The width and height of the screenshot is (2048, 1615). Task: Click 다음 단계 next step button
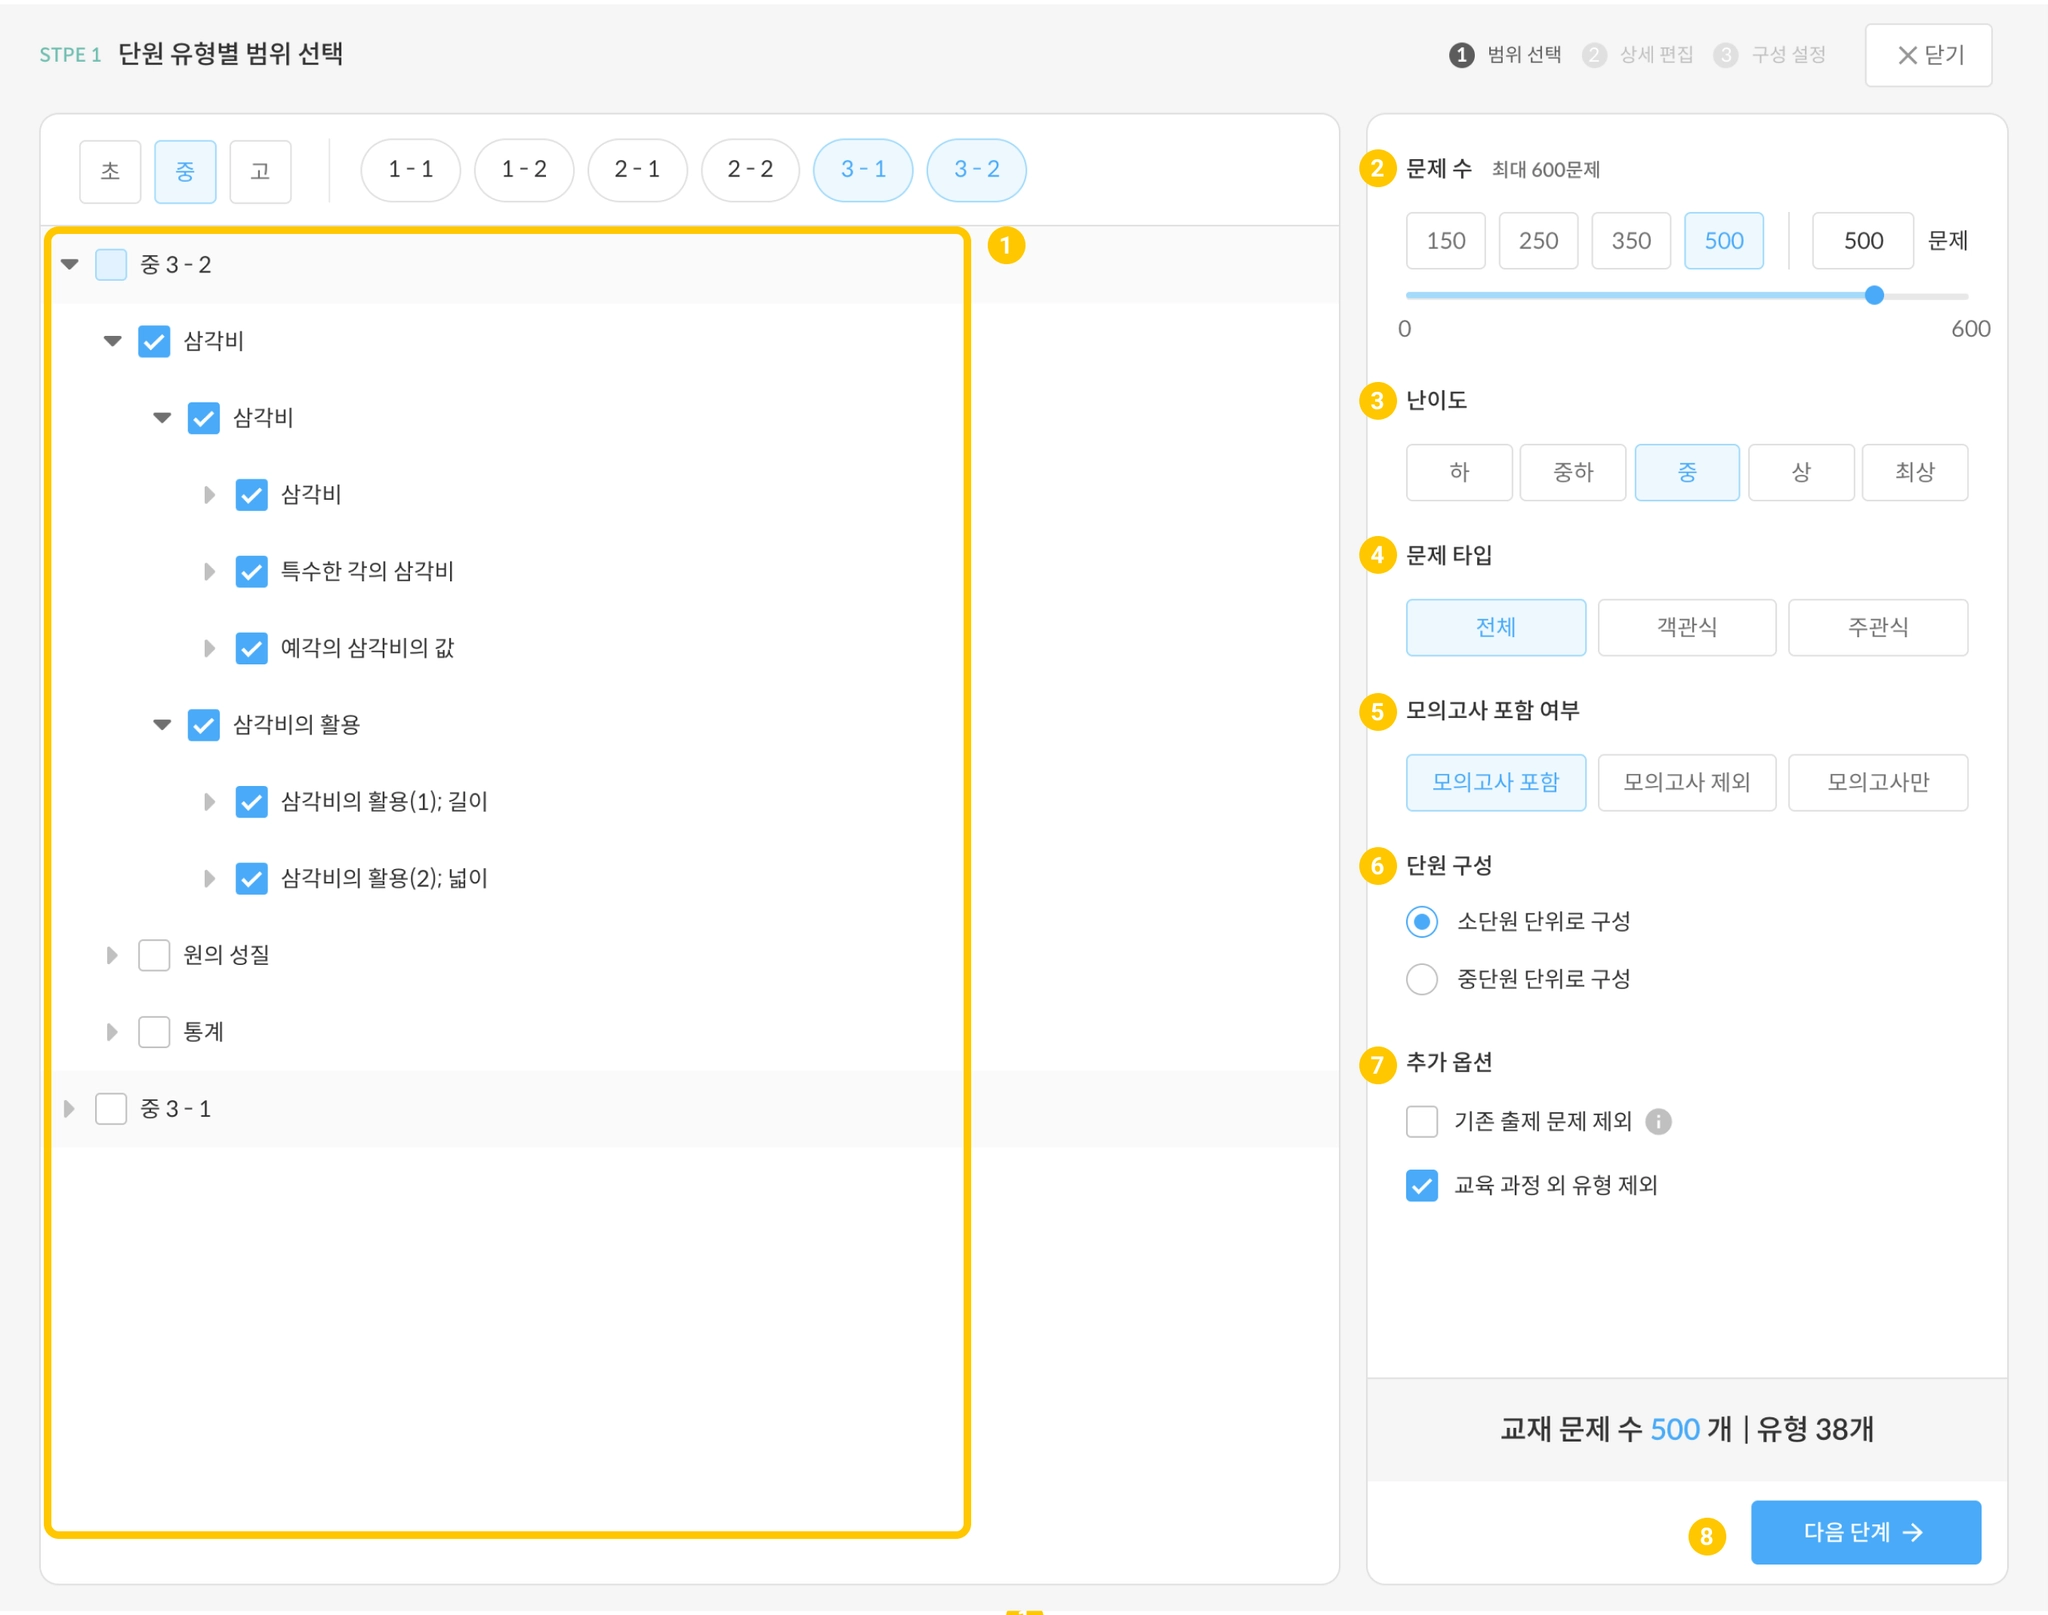pos(1864,1531)
